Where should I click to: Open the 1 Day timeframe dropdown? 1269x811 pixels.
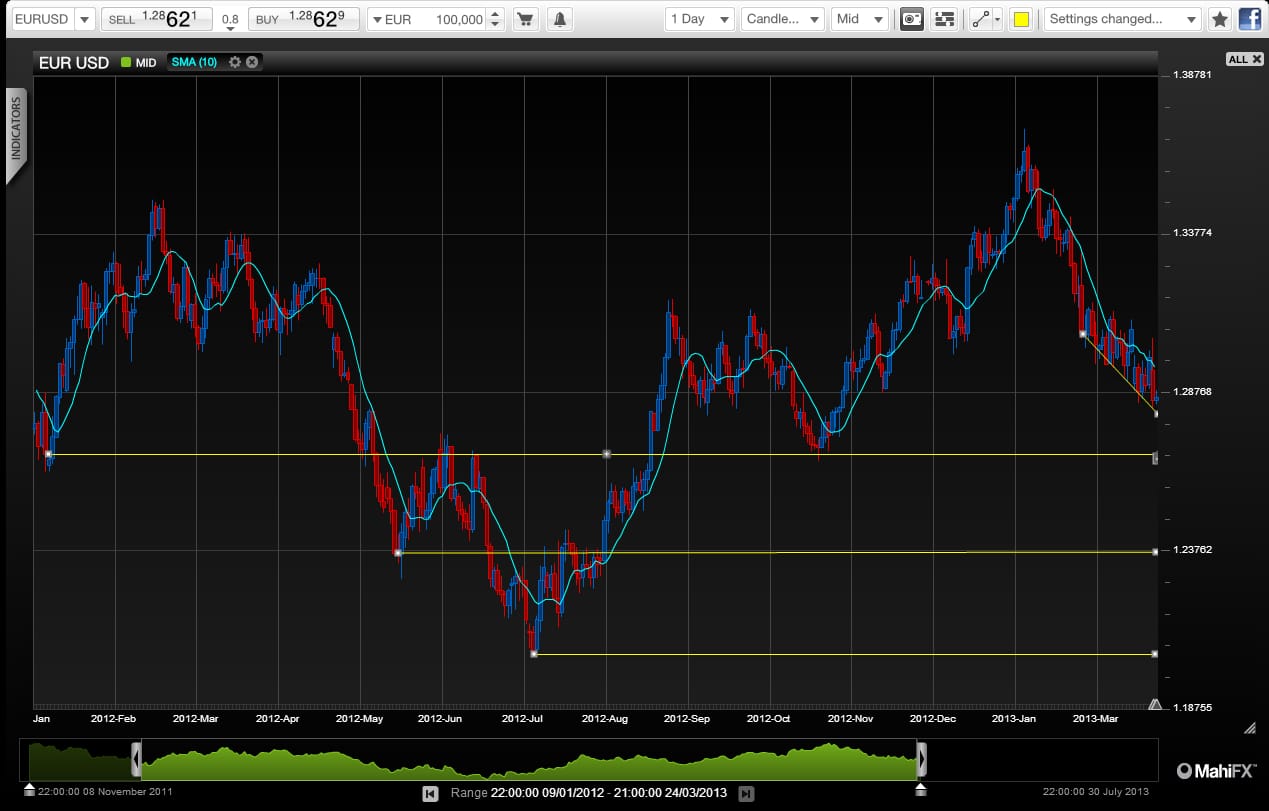point(699,19)
